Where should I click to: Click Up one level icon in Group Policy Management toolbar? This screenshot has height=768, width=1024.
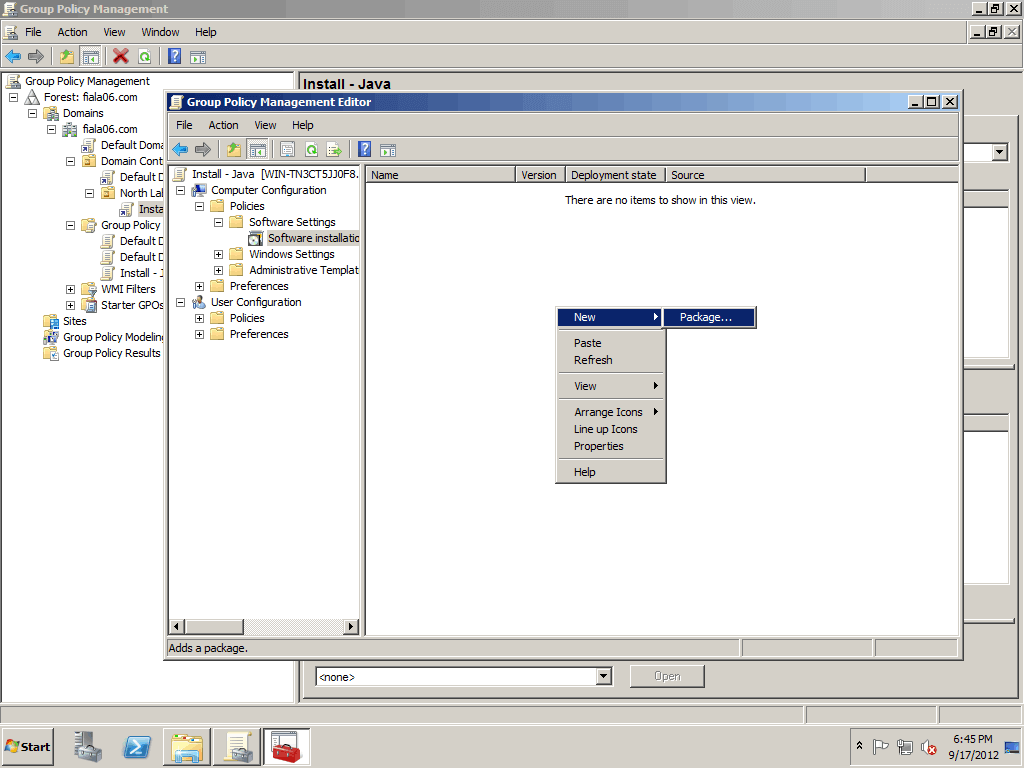67,57
